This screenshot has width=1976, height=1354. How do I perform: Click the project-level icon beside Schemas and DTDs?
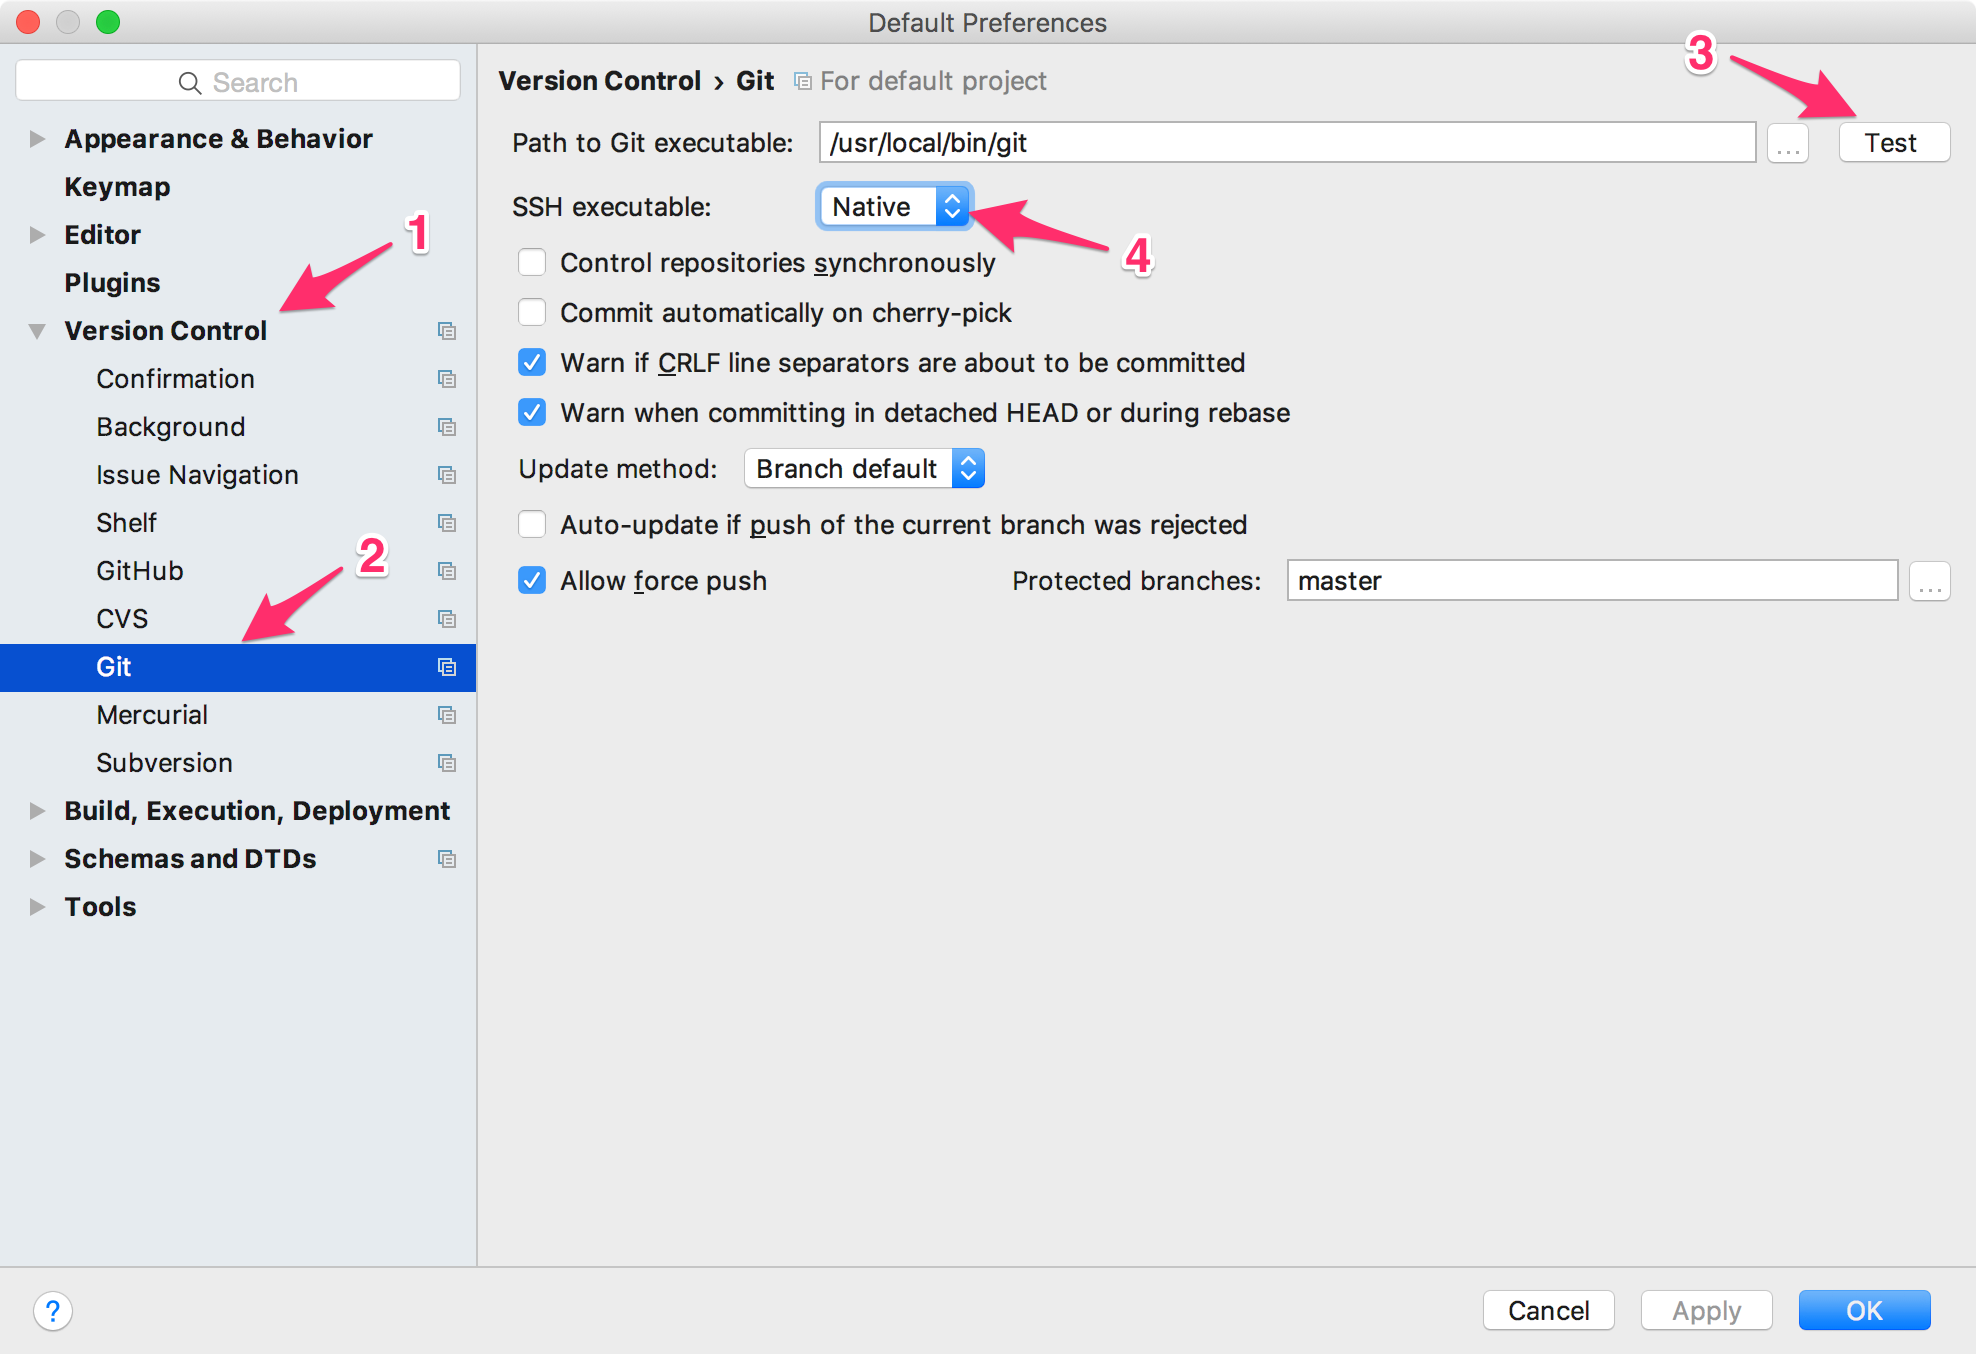pyautogui.click(x=447, y=859)
